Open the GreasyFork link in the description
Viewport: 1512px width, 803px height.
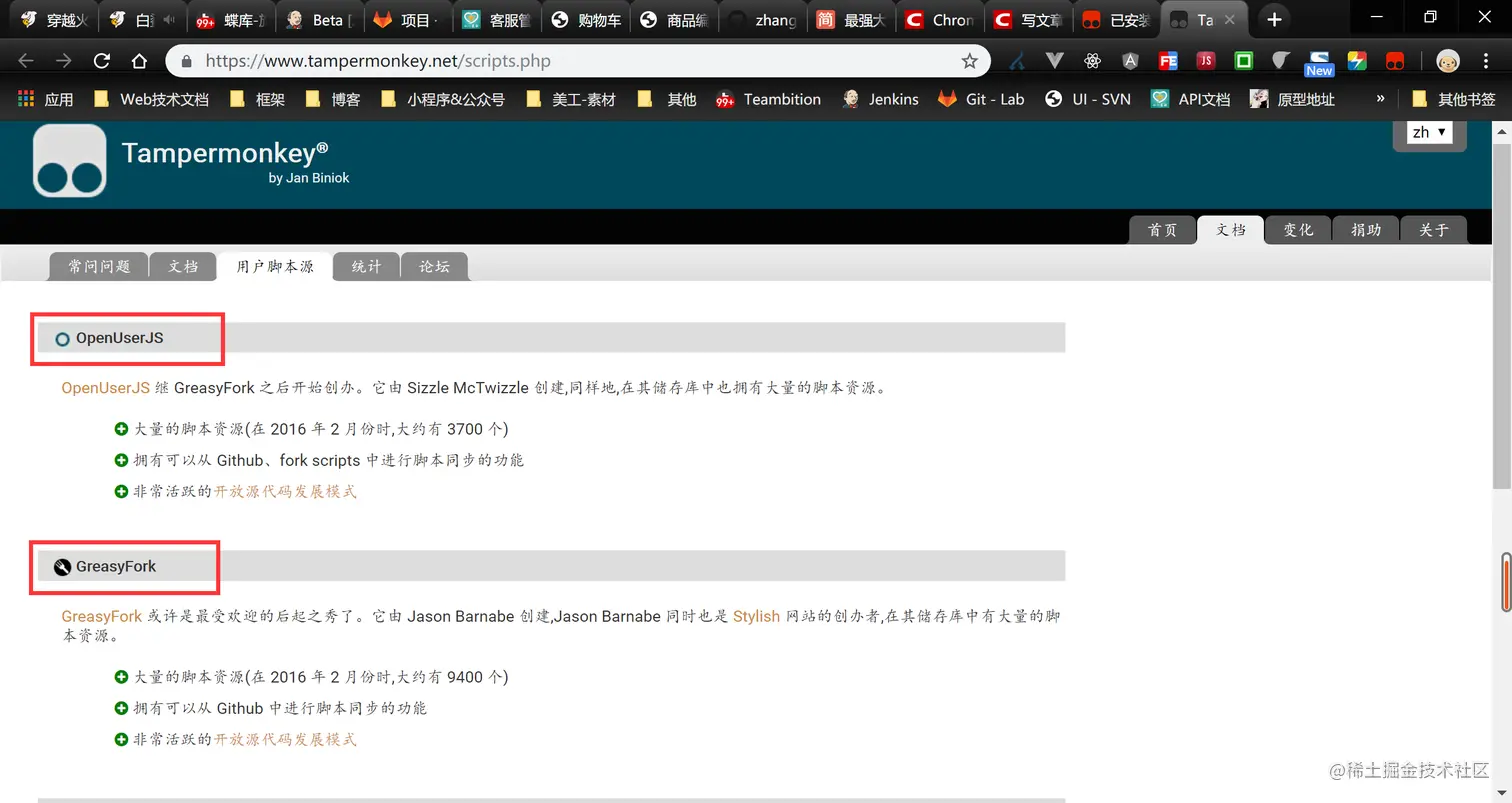(102, 616)
